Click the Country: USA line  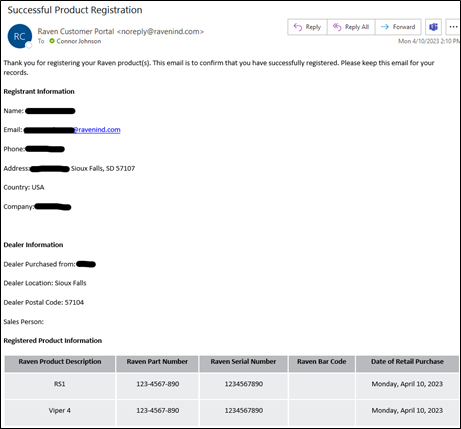click(24, 187)
